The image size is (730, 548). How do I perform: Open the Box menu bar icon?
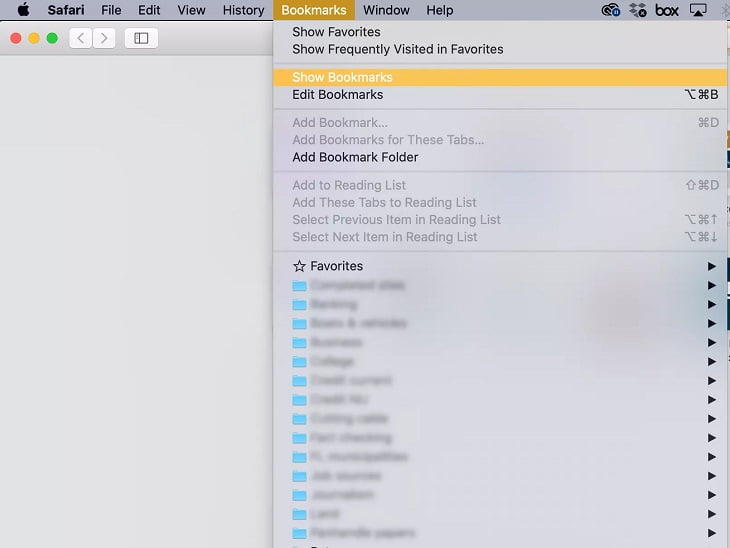[x=666, y=10]
